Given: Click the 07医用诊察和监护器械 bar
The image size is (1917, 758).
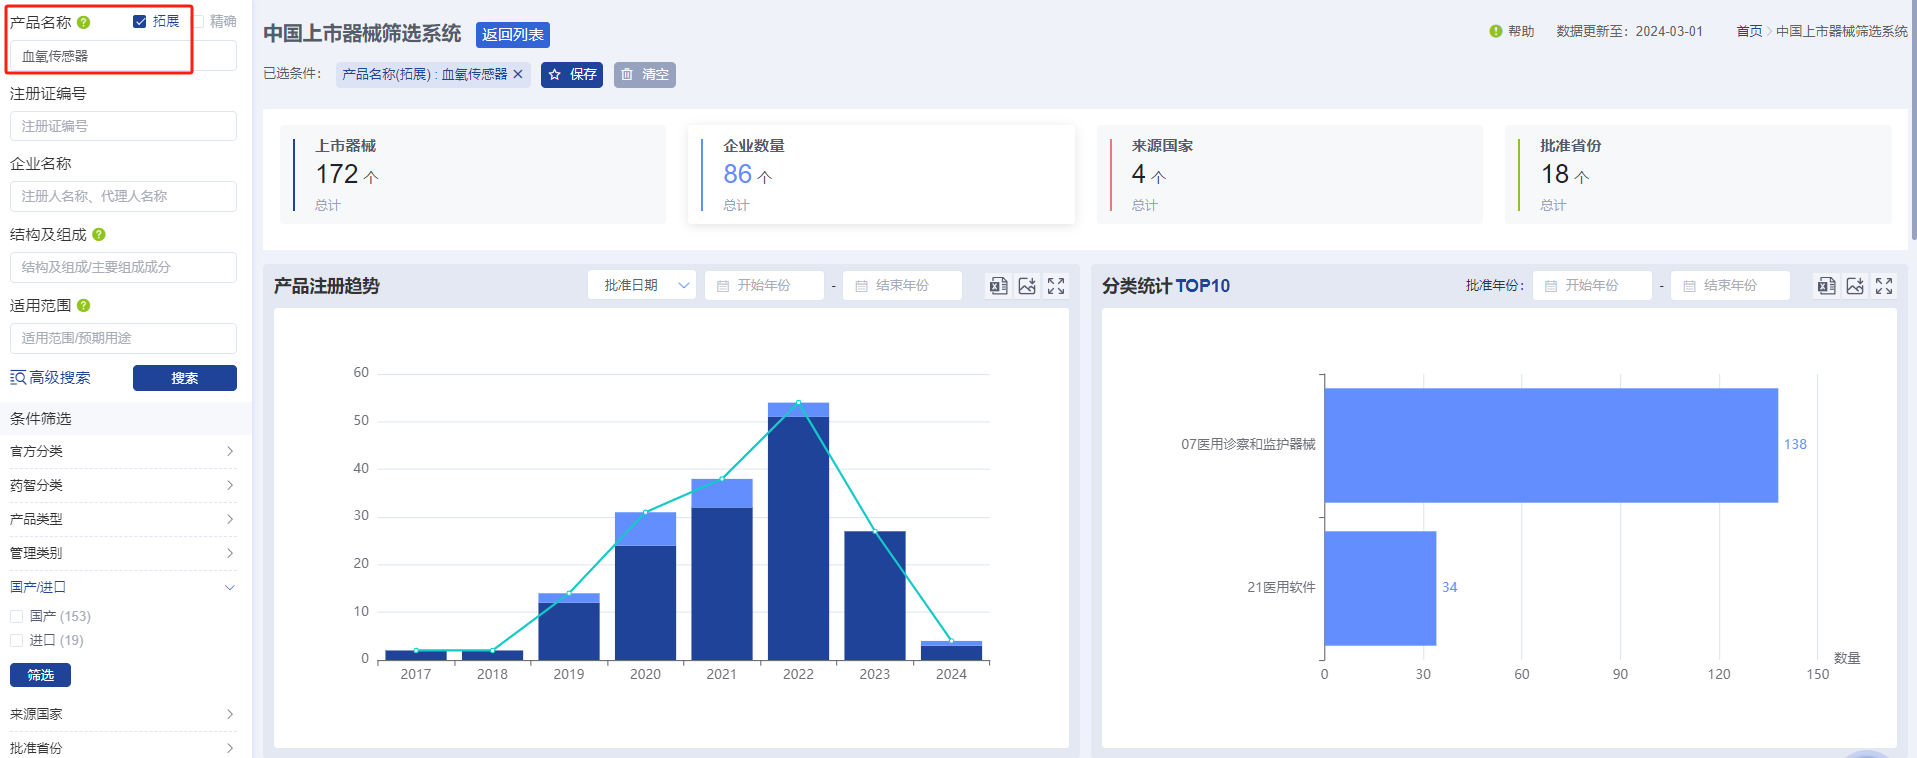Looking at the screenshot, I should click(x=1551, y=445).
